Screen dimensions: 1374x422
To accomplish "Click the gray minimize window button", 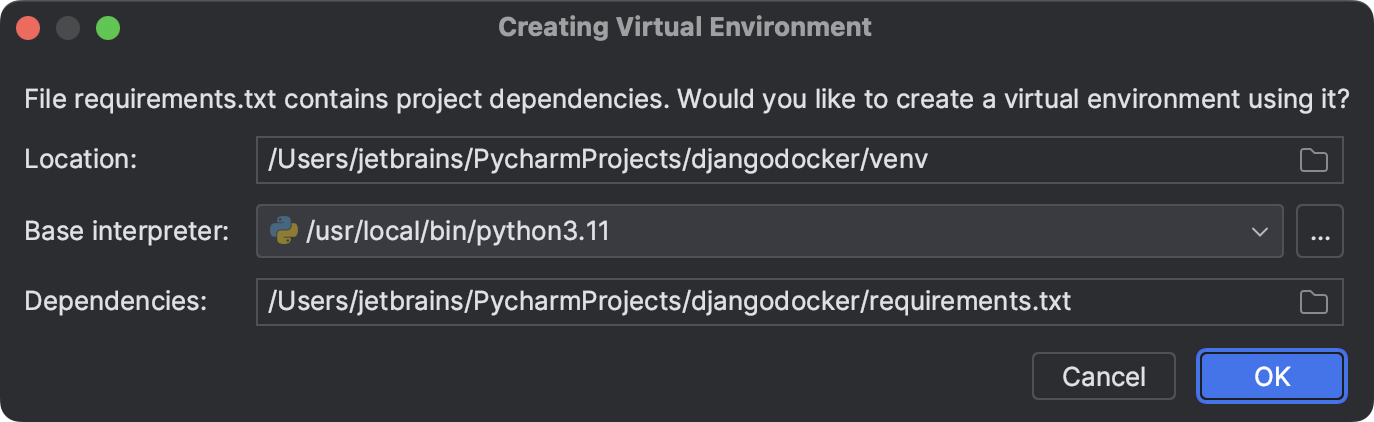I will (68, 28).
